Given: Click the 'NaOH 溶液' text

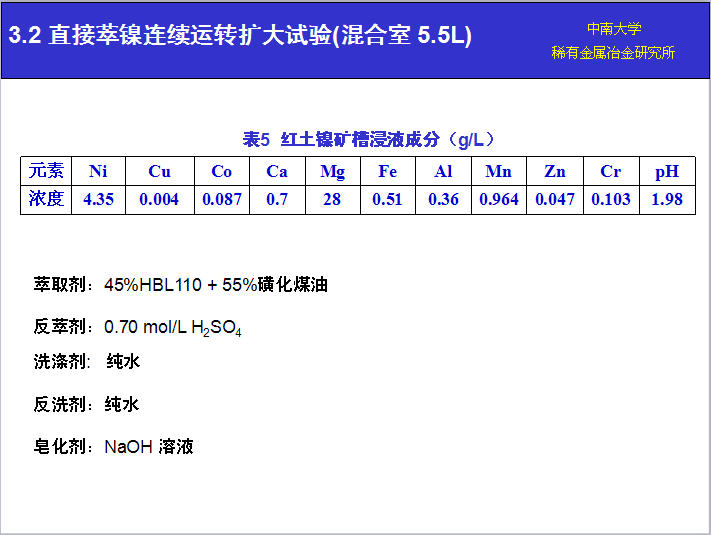Looking at the screenshot, I should [149, 447].
